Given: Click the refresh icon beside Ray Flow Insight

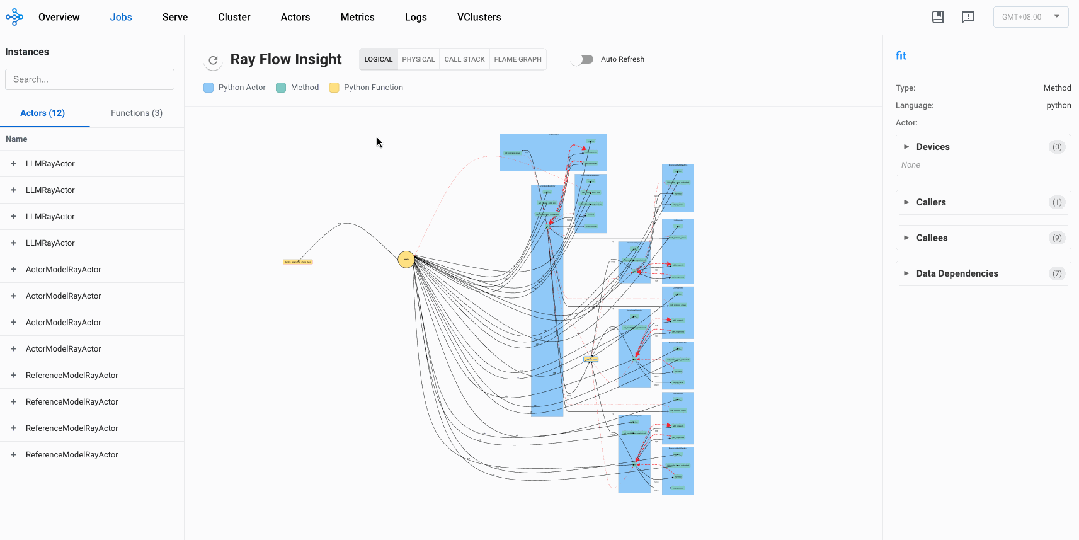Looking at the screenshot, I should (x=212, y=61).
